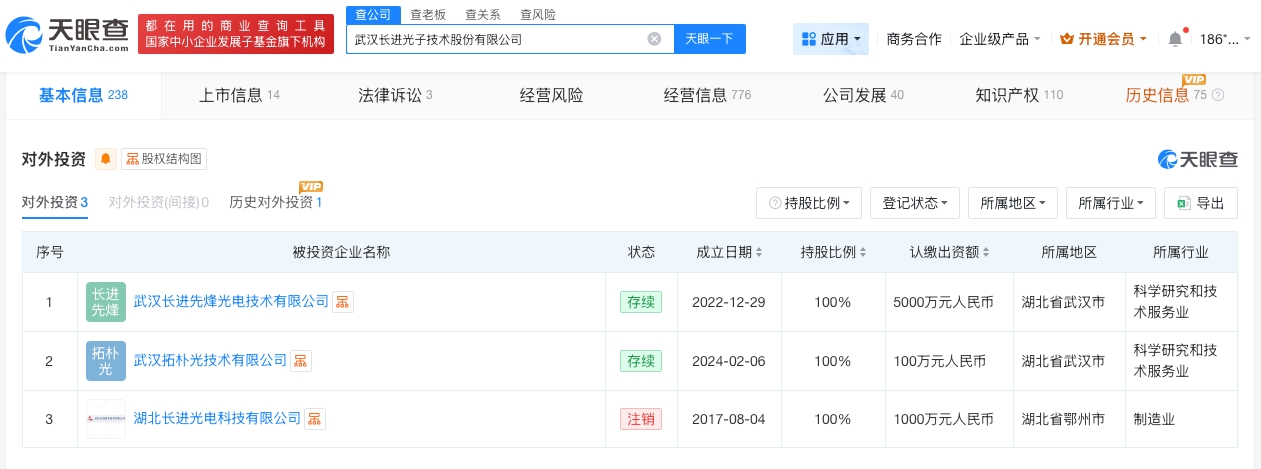Viewport: 1261px width, 469px height.
Task: Select the 历史对外投资 sub-tab
Action: 275,202
